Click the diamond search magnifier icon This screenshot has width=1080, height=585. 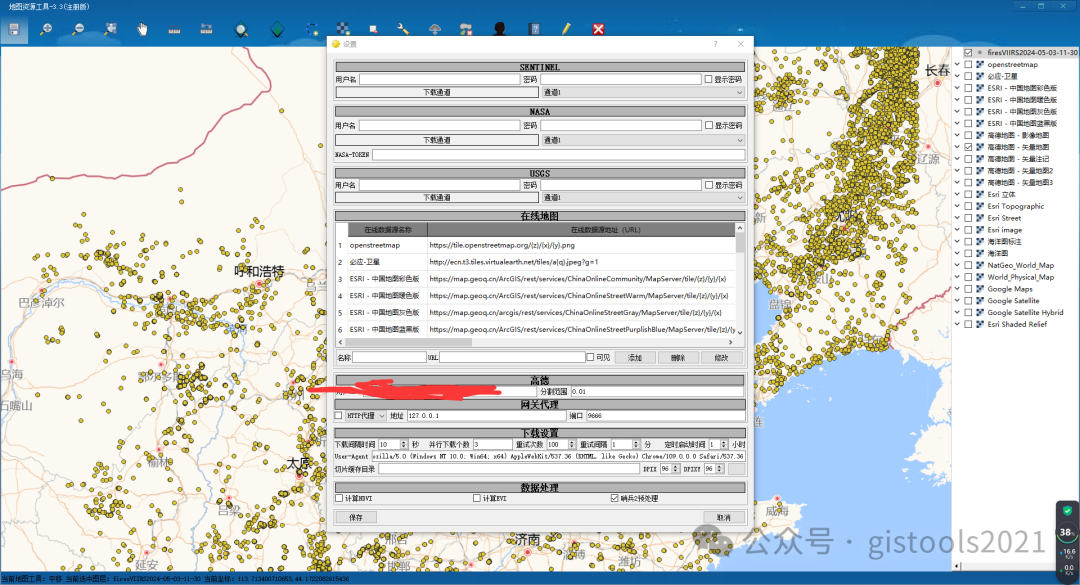[241, 30]
